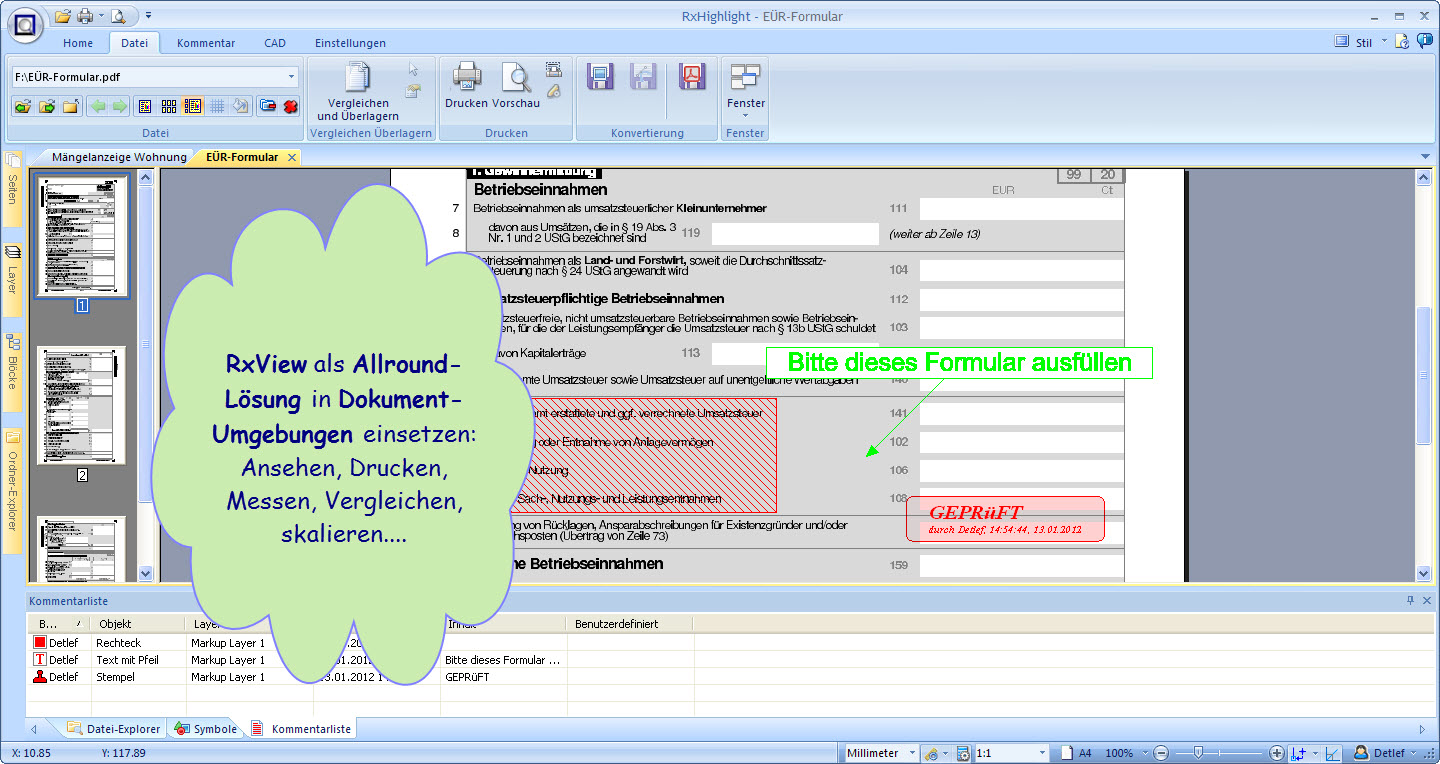The width and height of the screenshot is (1440, 764).
Task: Click the PDF conversion icon
Action: coord(692,77)
